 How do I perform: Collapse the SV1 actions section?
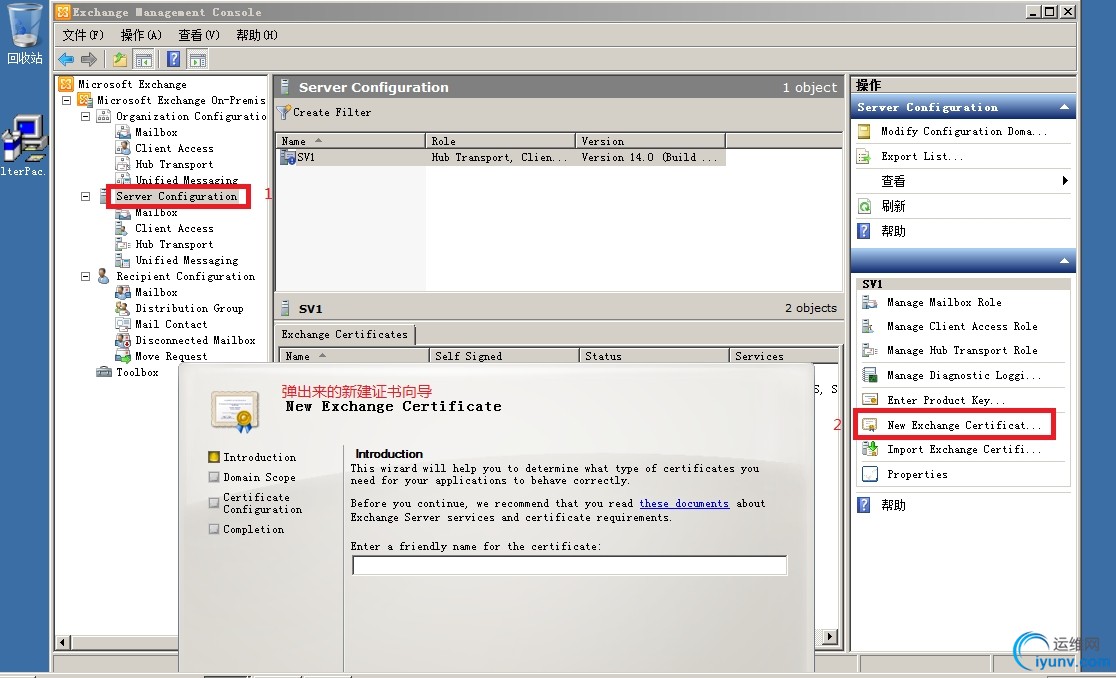1064,261
